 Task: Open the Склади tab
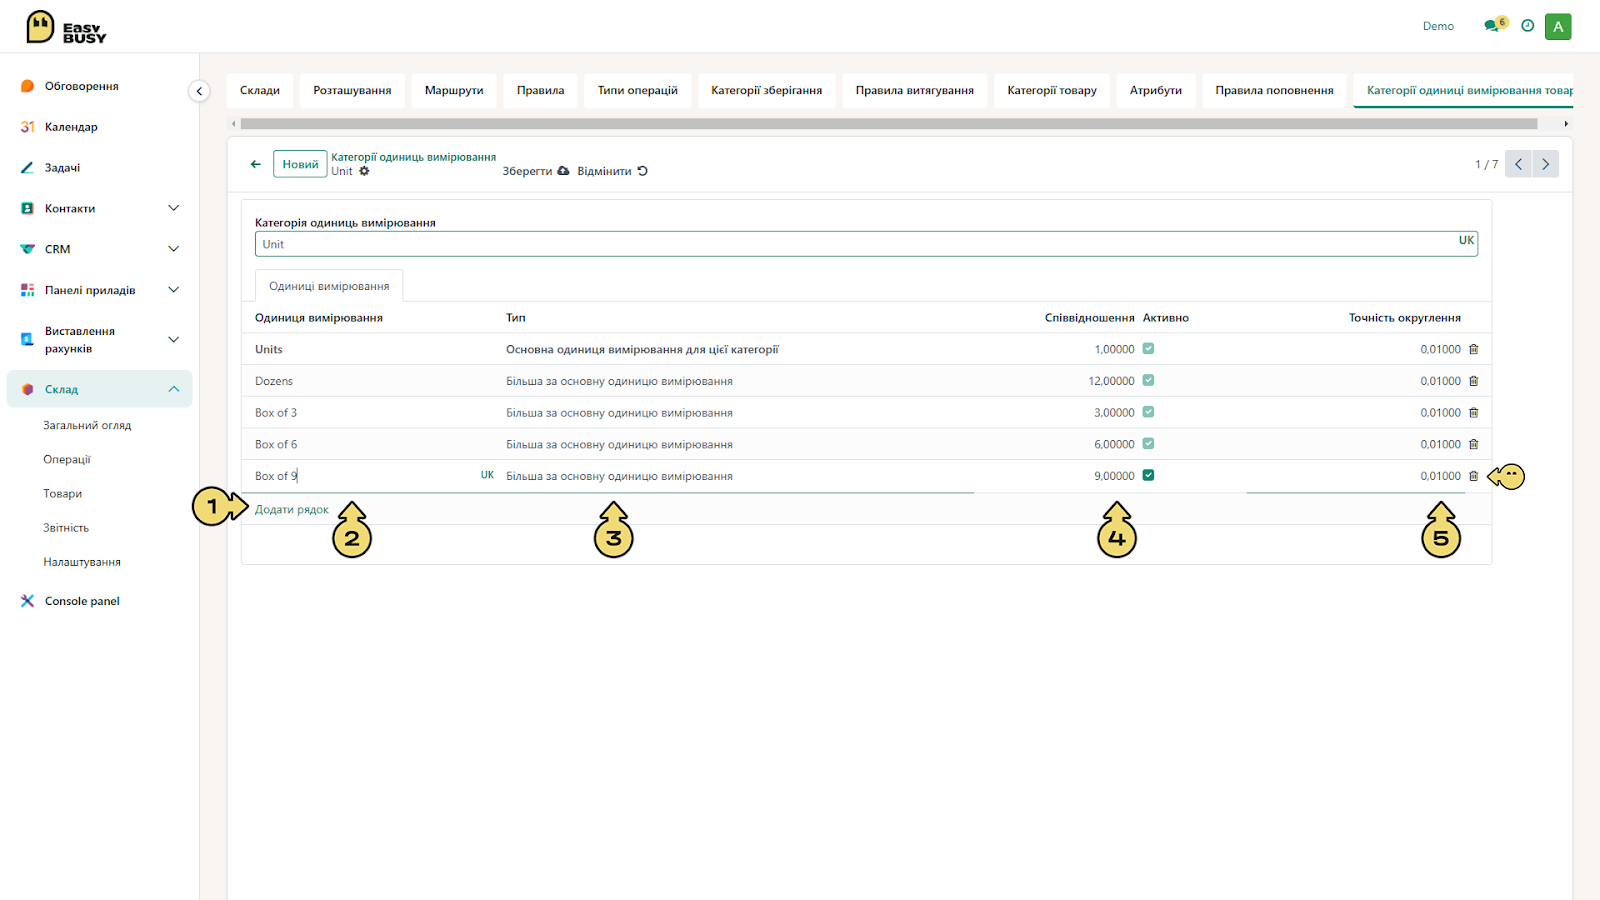pos(260,90)
